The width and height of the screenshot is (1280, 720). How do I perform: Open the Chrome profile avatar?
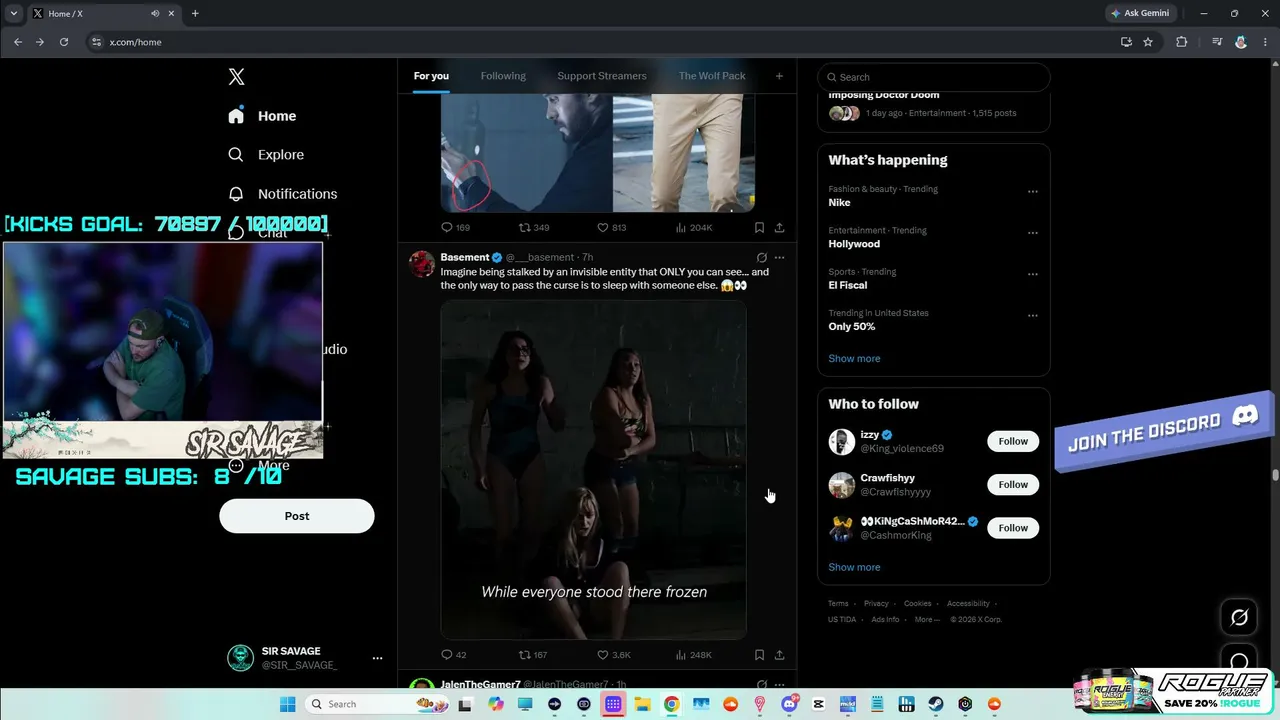1241,42
